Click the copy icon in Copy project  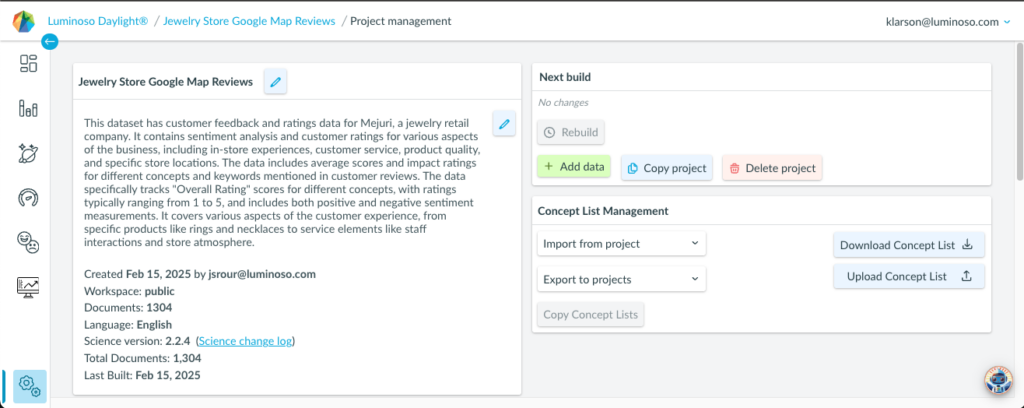coord(633,168)
